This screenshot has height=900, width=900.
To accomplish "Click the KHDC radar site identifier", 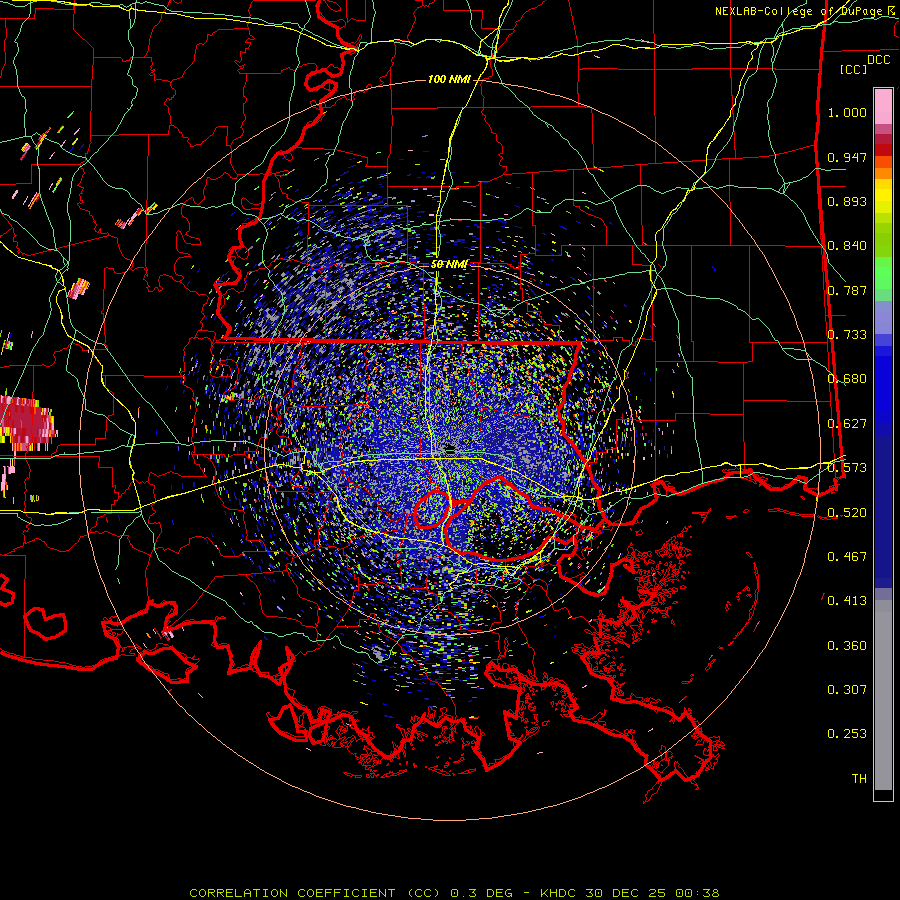I will pos(559,893).
